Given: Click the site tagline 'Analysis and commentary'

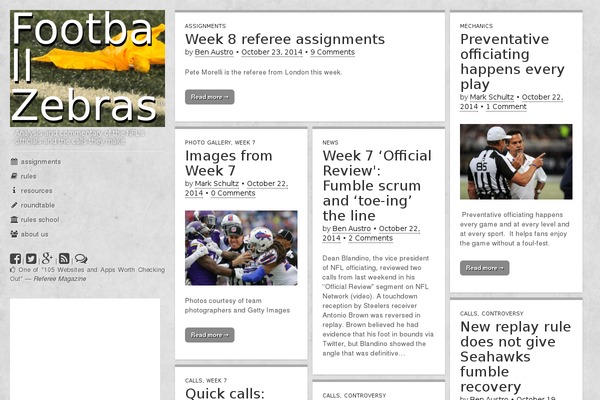Looking at the screenshot, I should click(80, 137).
